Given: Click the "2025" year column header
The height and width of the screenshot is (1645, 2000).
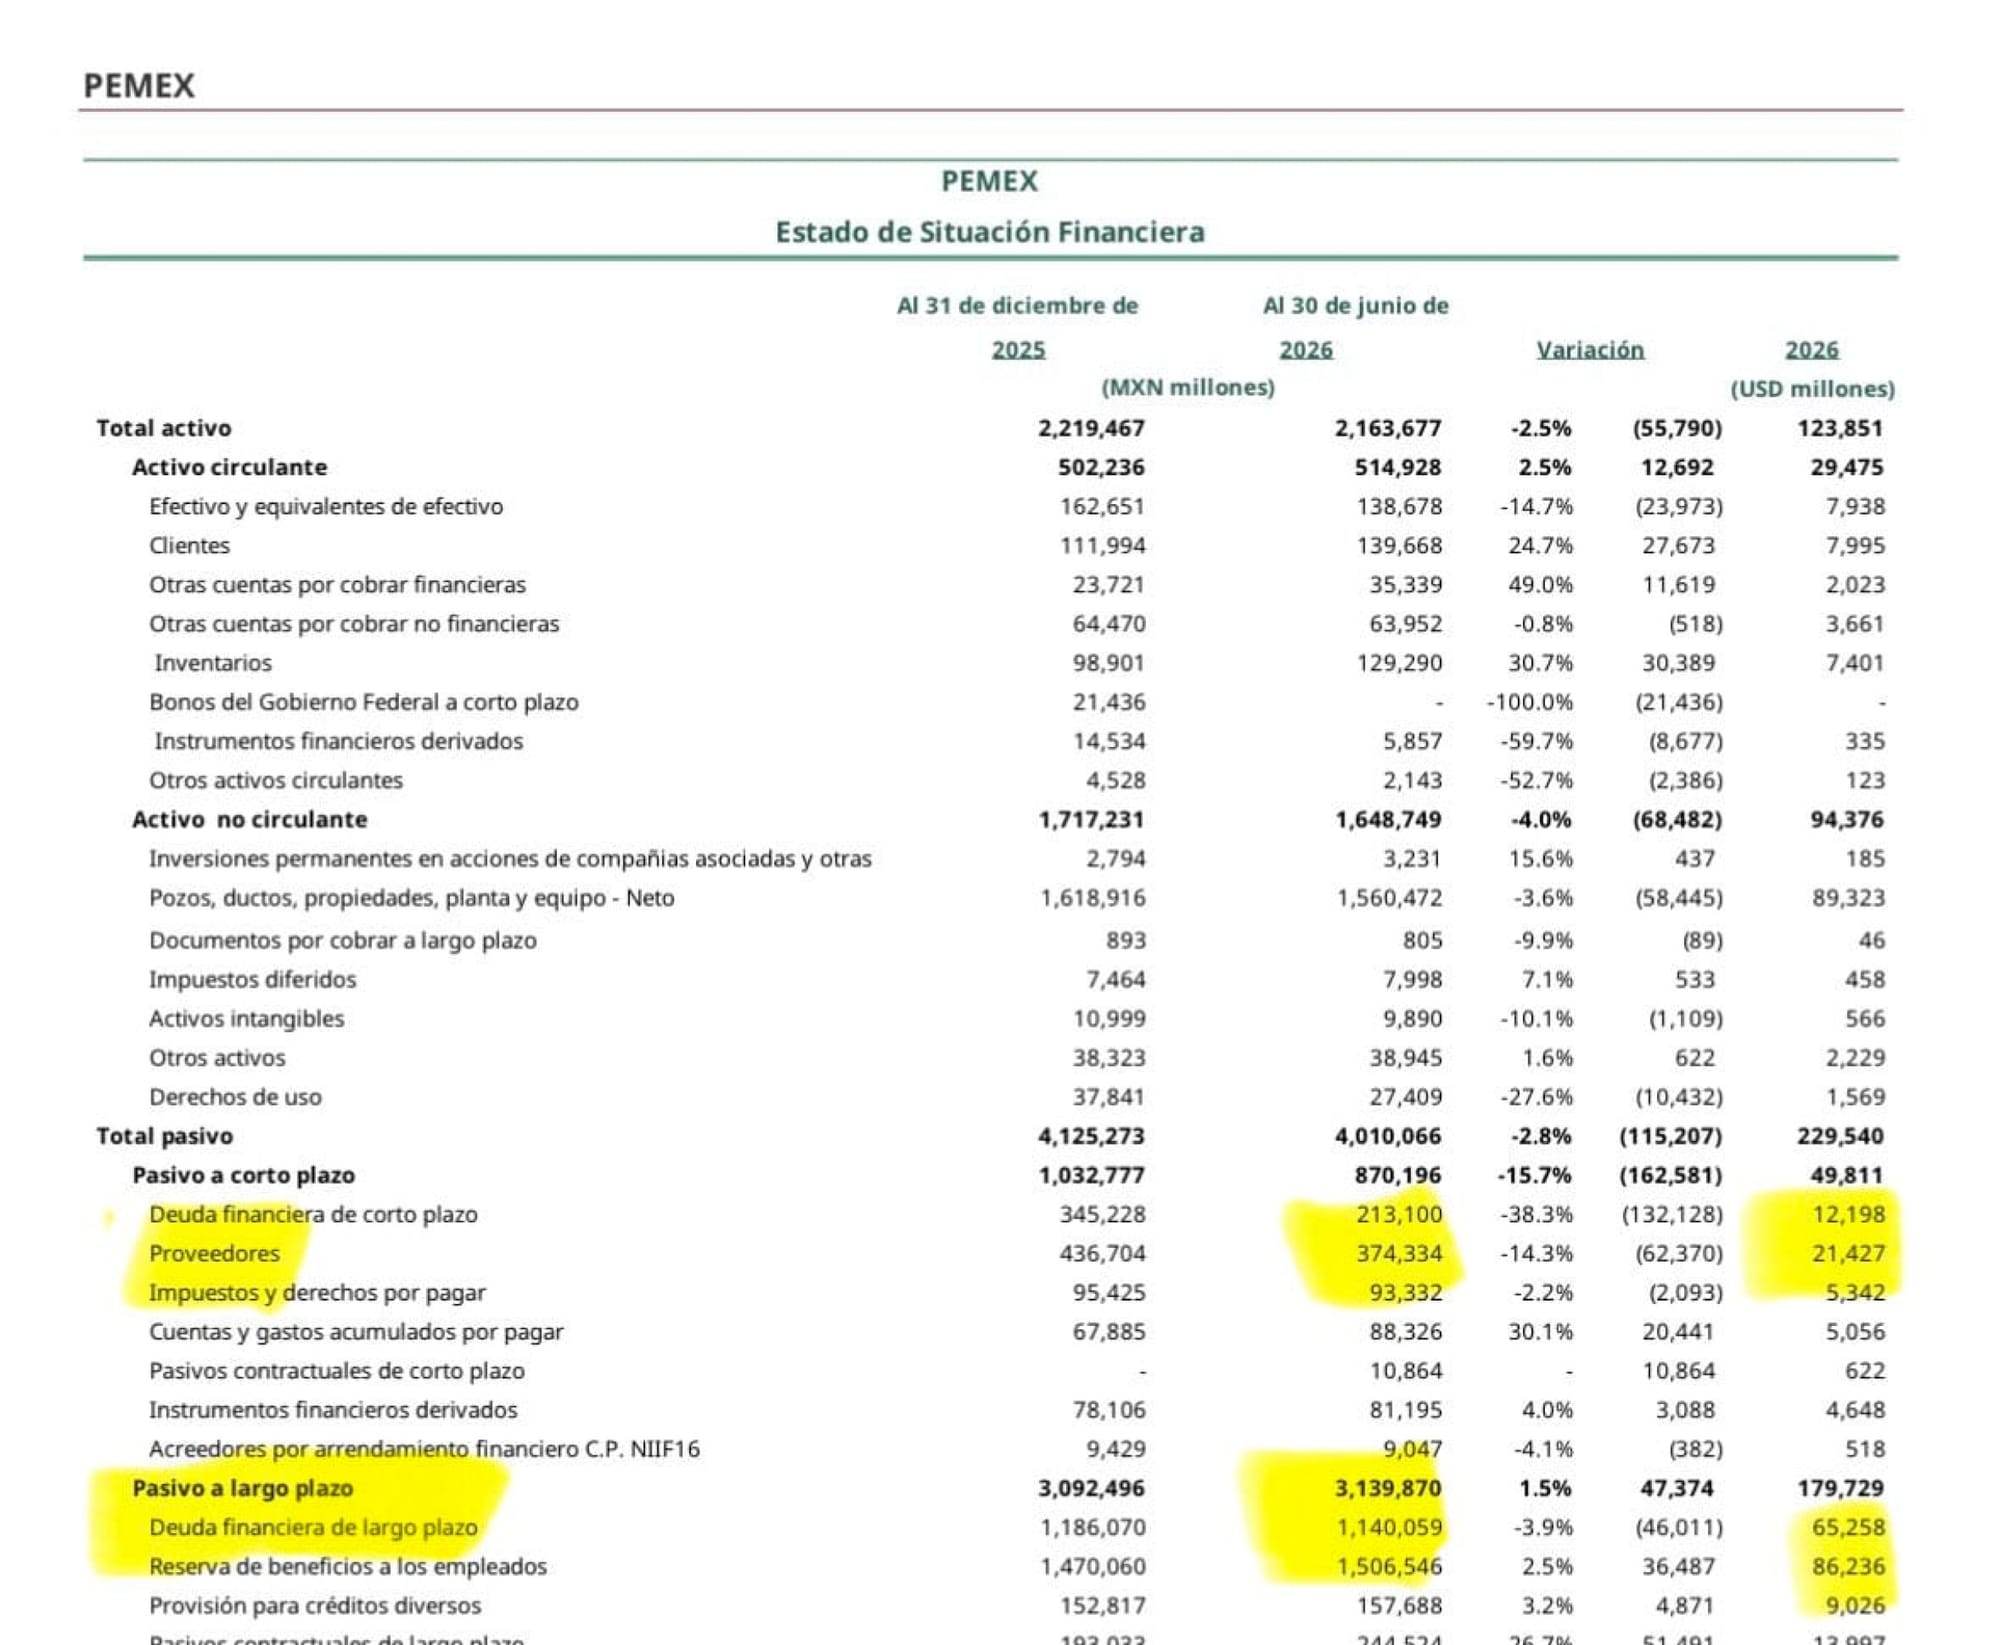Looking at the screenshot, I should (x=1018, y=350).
